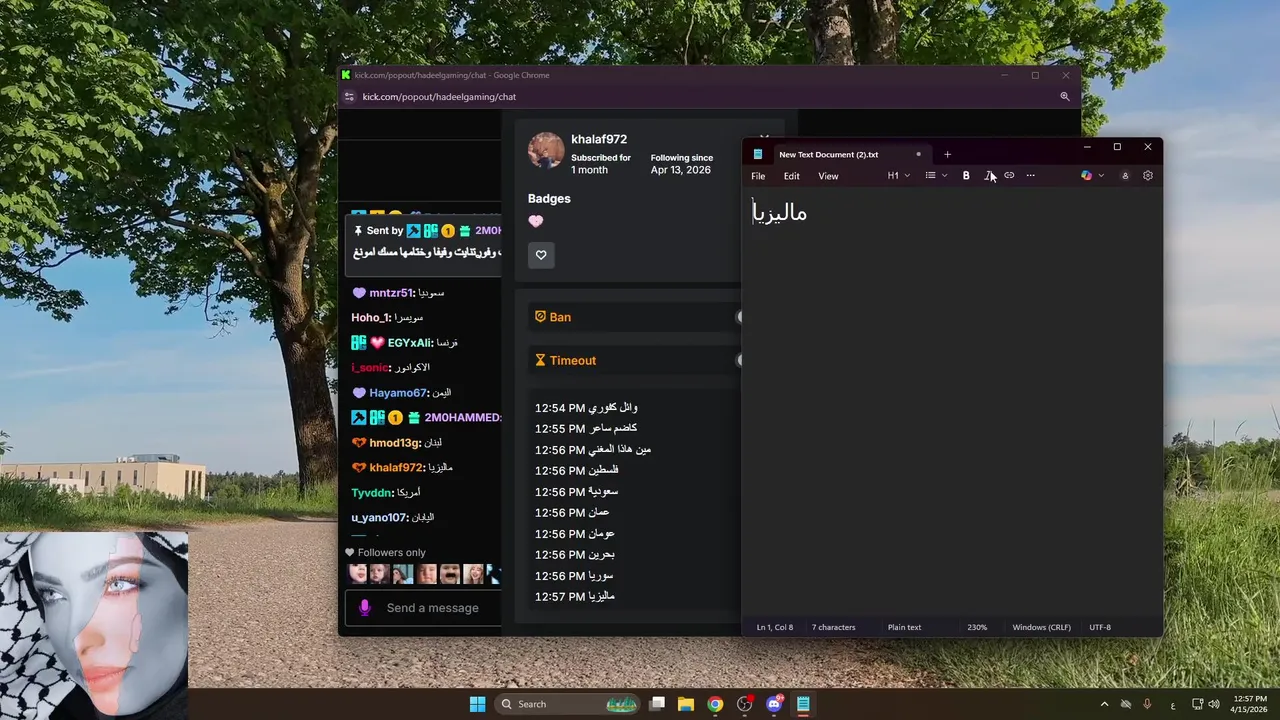Open the H1 heading style dropdown
The width and height of the screenshot is (1280, 720).
(x=899, y=176)
